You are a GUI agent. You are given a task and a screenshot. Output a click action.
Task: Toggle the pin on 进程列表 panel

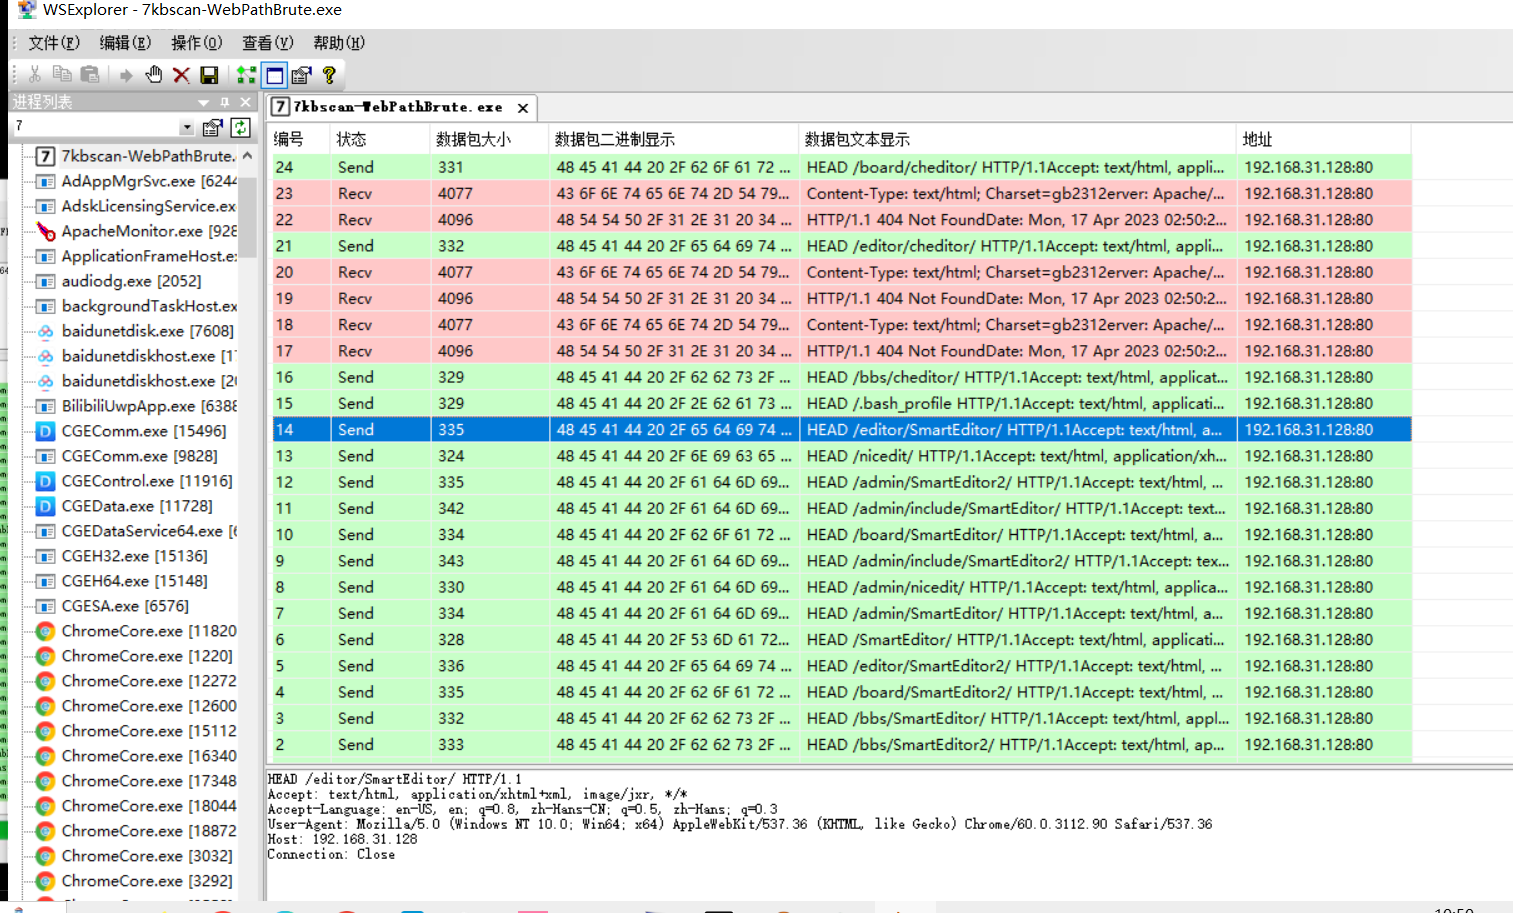(x=225, y=102)
